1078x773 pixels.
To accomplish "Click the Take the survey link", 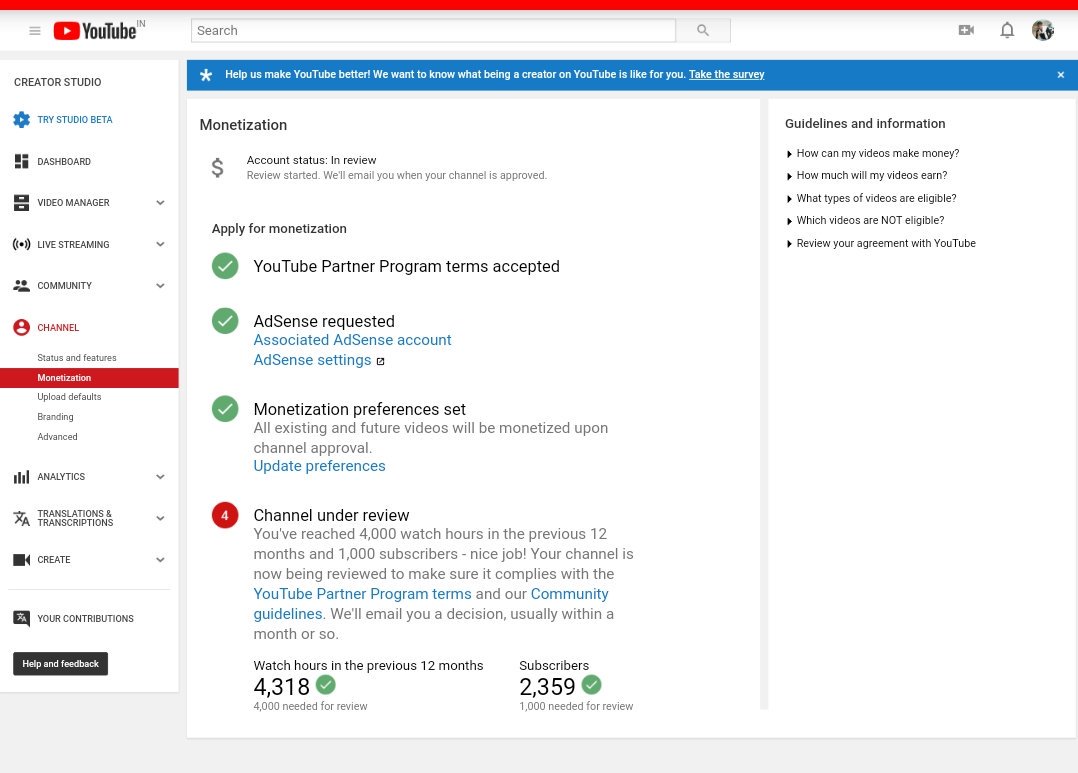I will 726,74.
